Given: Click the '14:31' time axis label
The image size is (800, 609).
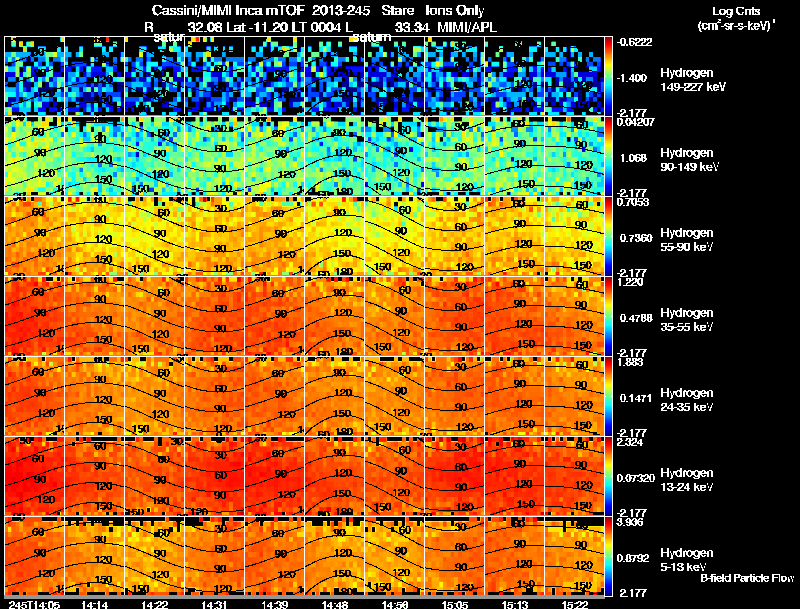Looking at the screenshot, I should point(214,604).
